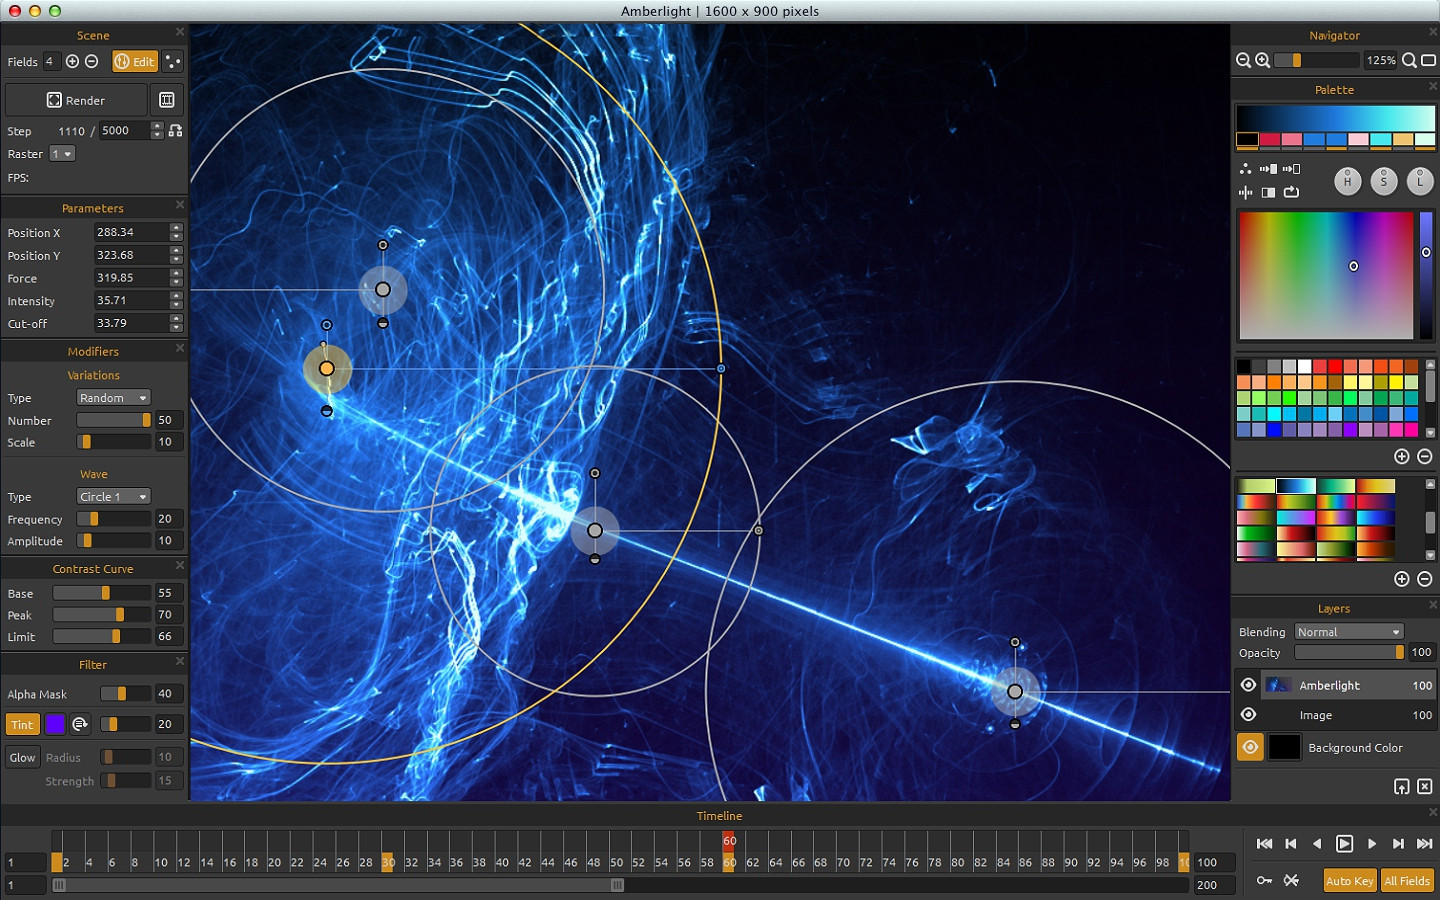This screenshot has width=1440, height=900.
Task: Click the empty-swatch arrow icon in Palette
Action: [1291, 169]
